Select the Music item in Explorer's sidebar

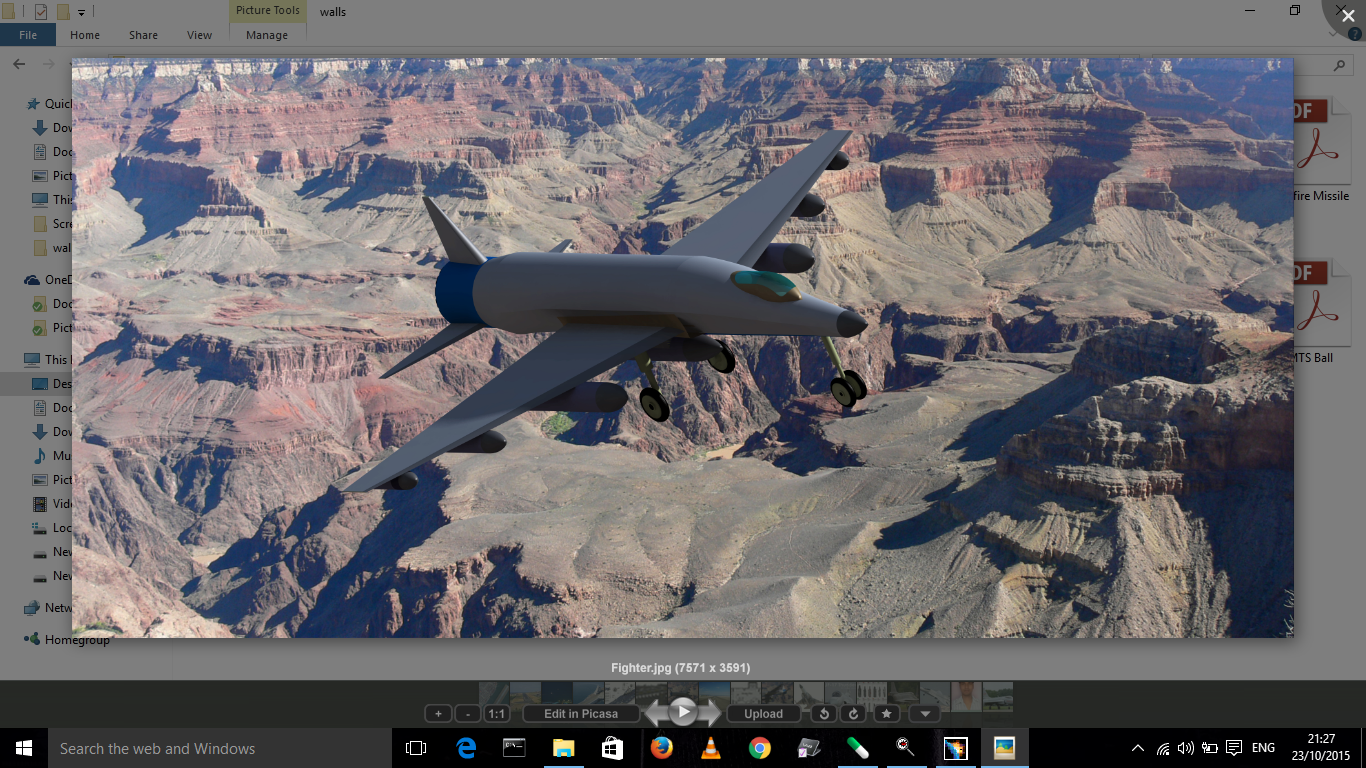(52, 456)
